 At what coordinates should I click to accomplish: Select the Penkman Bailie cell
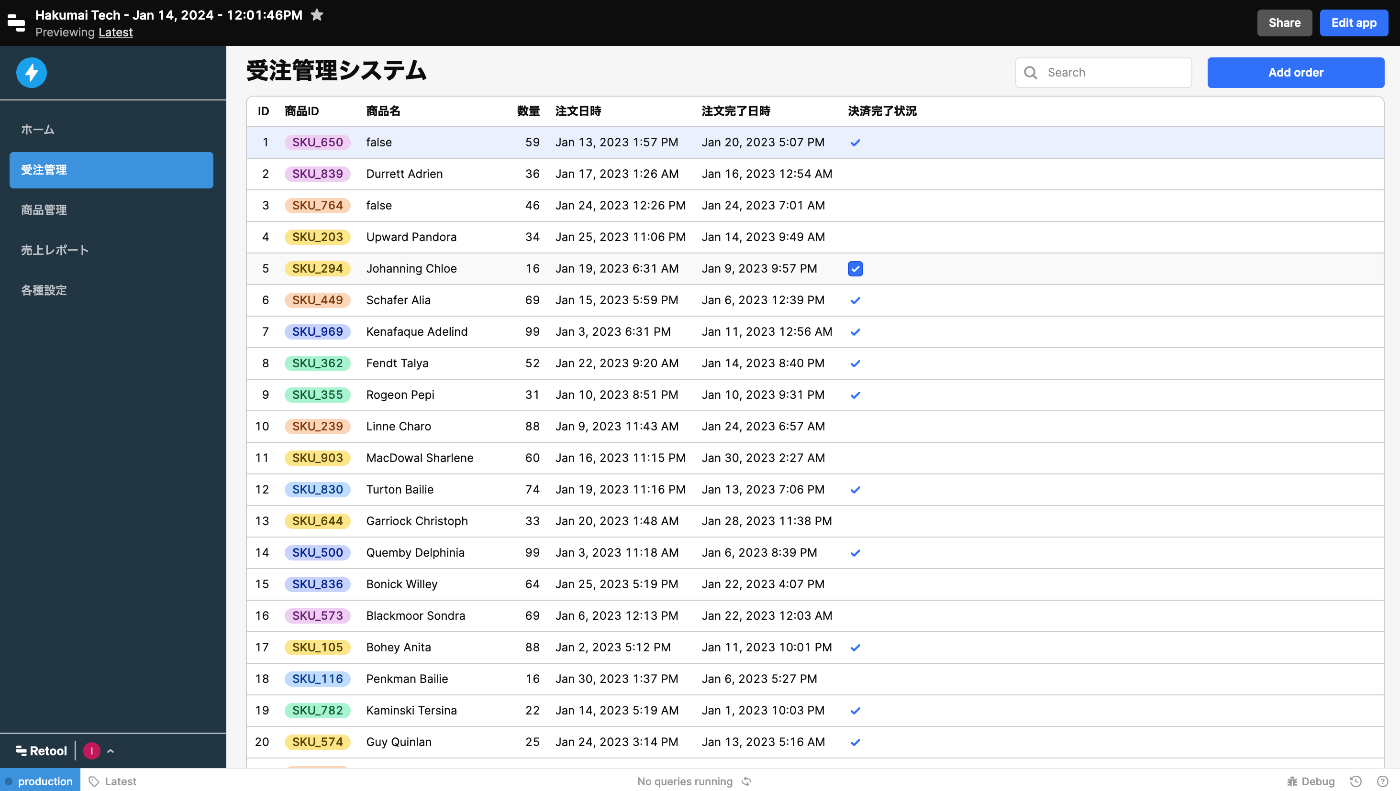click(x=407, y=678)
